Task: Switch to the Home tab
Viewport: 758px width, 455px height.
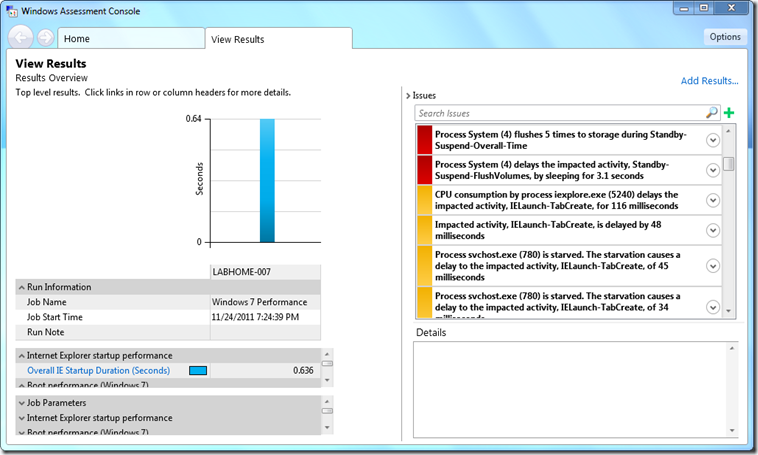Action: tap(131, 39)
